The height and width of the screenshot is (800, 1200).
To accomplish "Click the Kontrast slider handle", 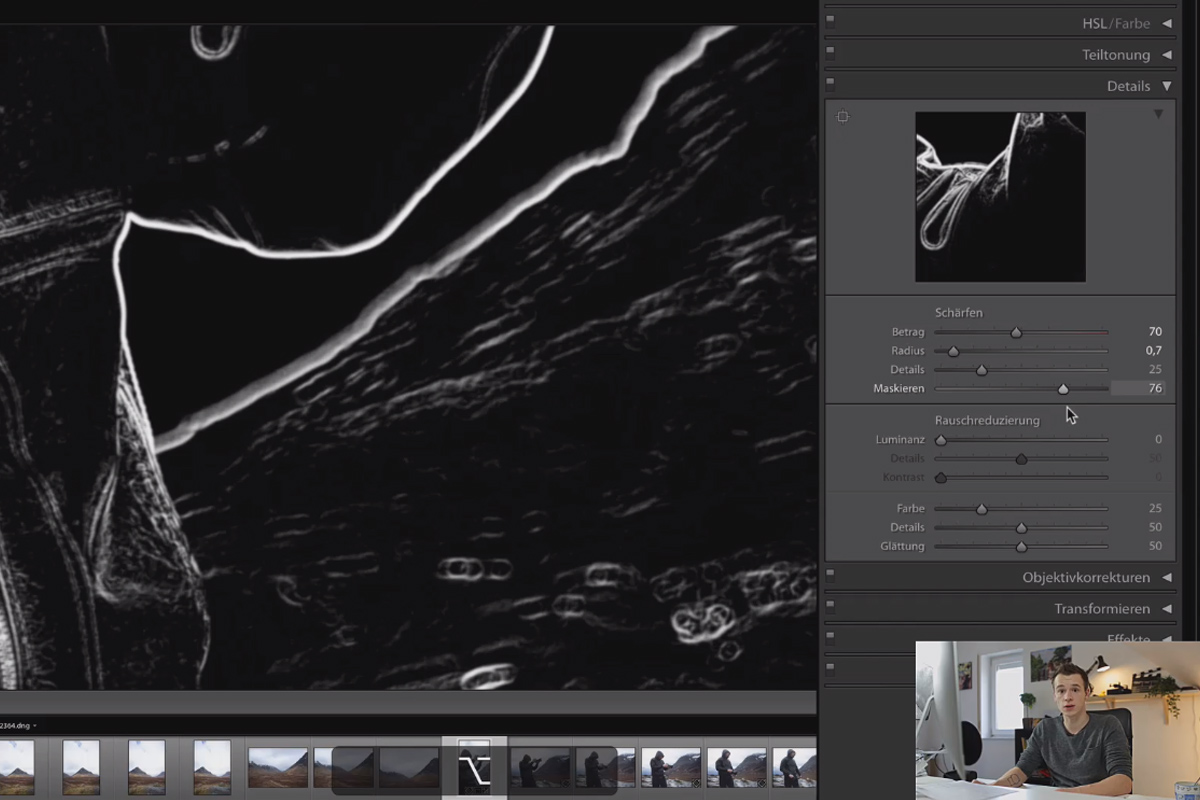I will click(x=940, y=478).
